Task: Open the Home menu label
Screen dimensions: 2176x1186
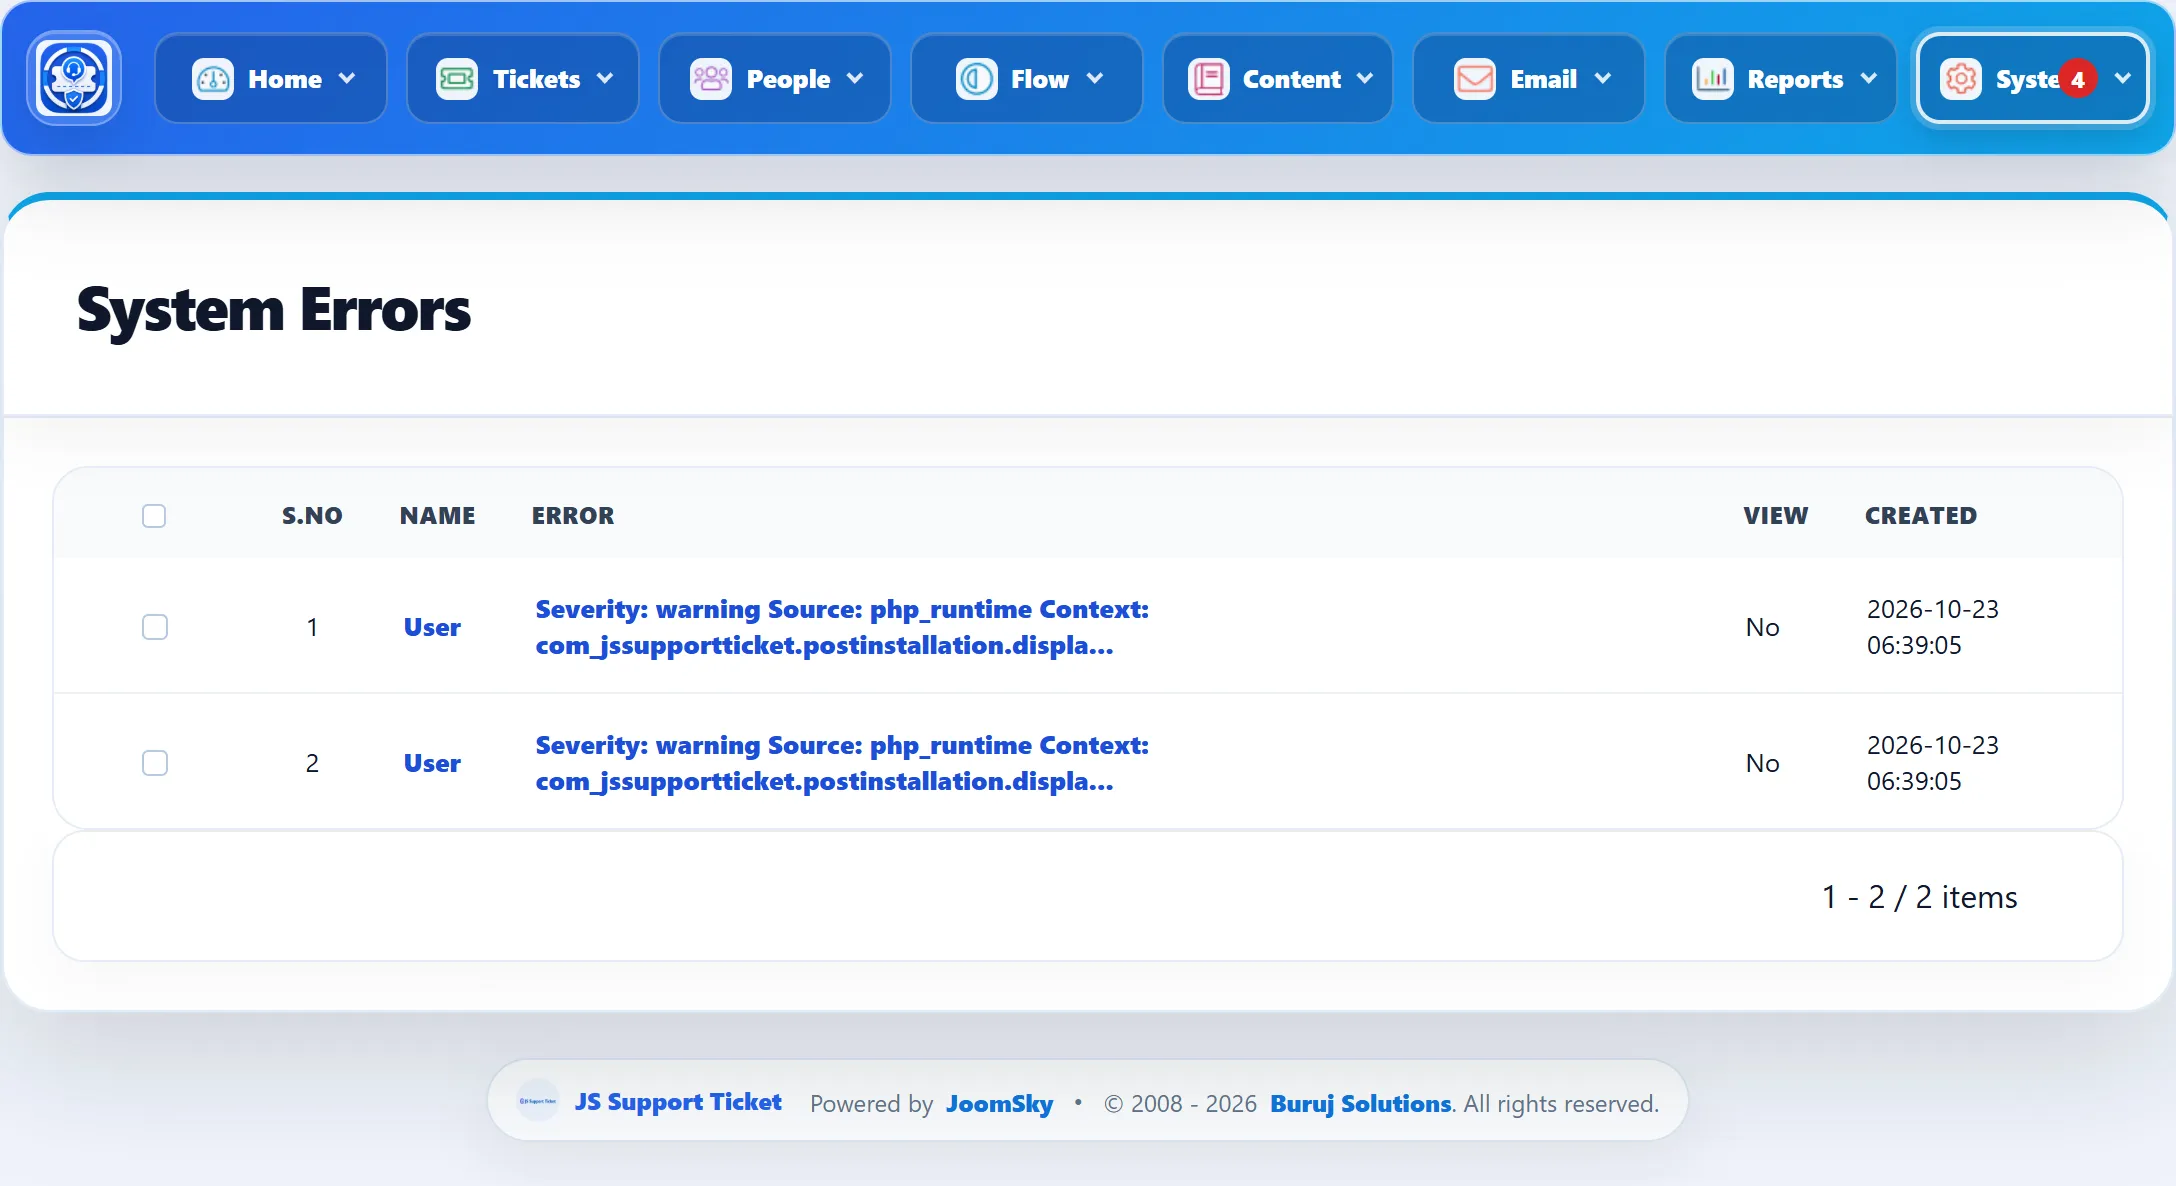Action: [285, 79]
